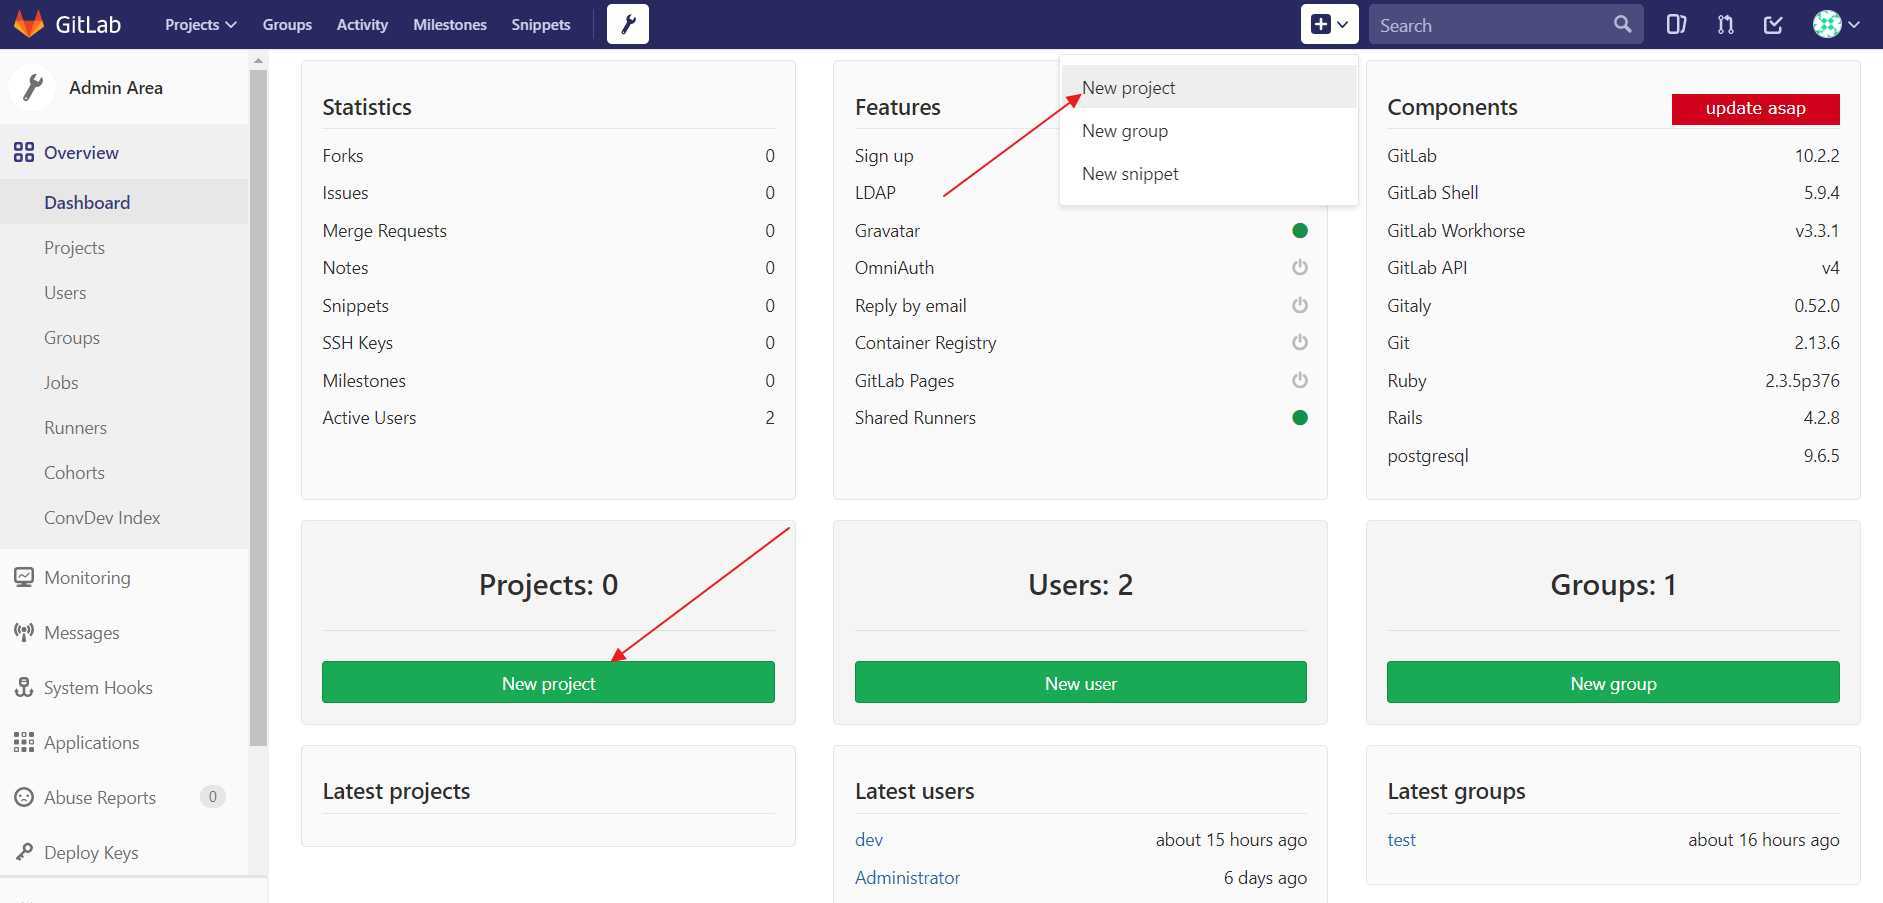
Task: Click the Ruby version 2.3.5p376
Action: coord(1802,380)
